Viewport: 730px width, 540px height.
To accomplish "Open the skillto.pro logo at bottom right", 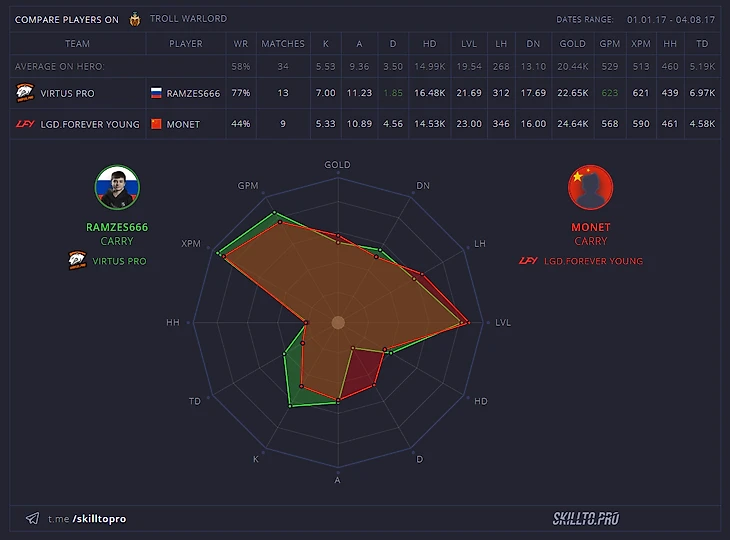I will (585, 518).
